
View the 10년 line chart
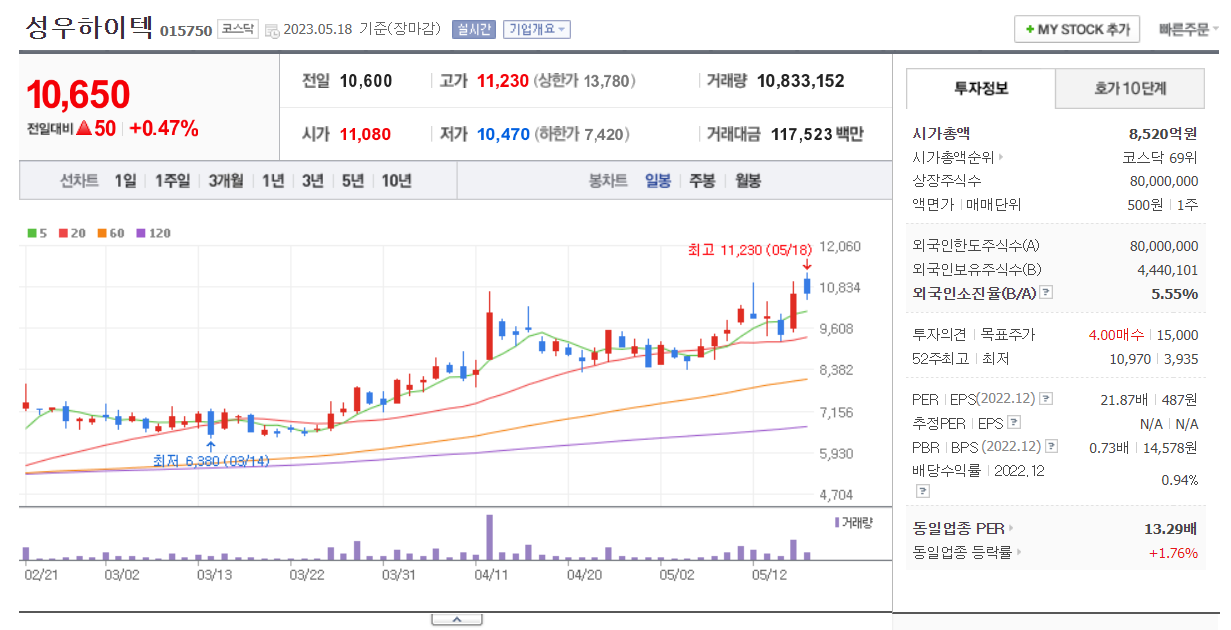pyautogui.click(x=396, y=181)
